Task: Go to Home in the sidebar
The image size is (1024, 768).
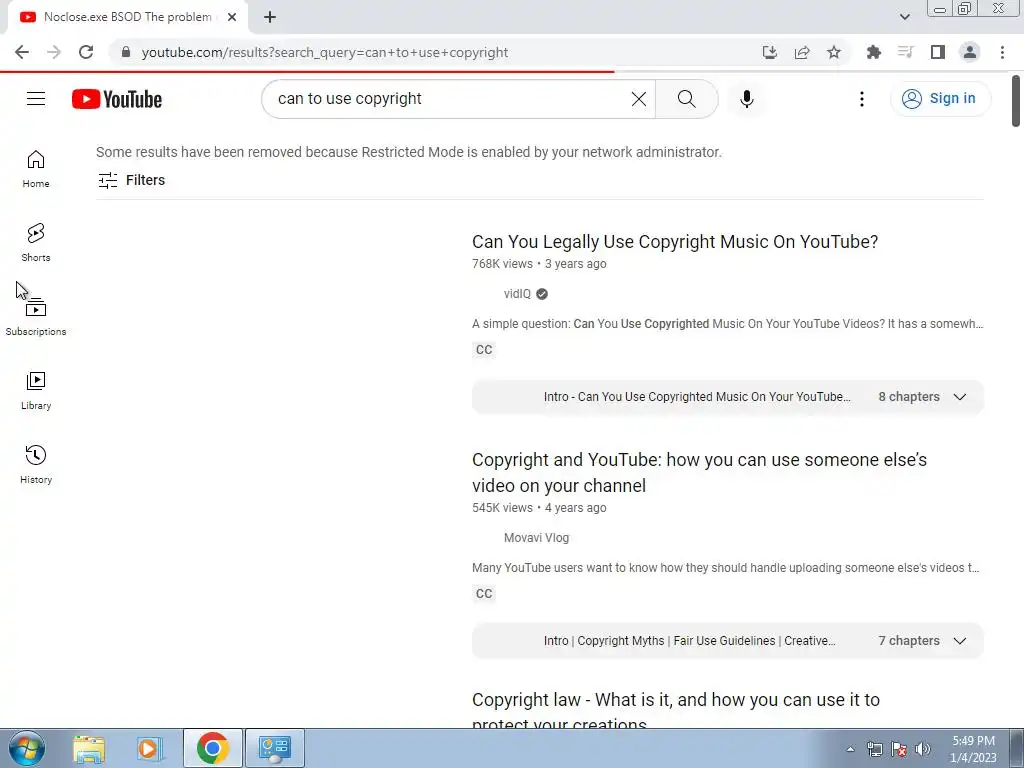Action: [36, 169]
